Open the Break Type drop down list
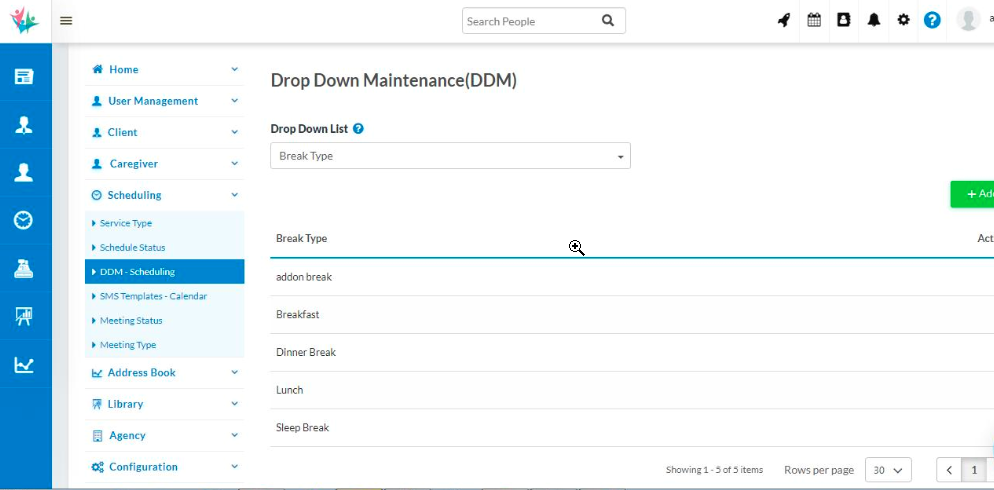Screen dimensions: 994x490 coord(450,156)
